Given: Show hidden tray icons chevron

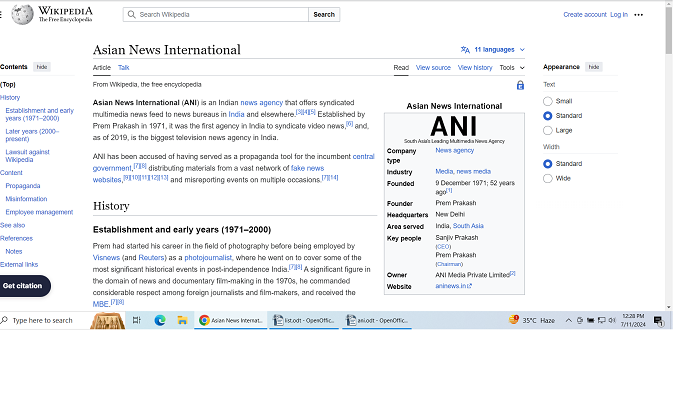Looking at the screenshot, I should (x=568, y=320).
